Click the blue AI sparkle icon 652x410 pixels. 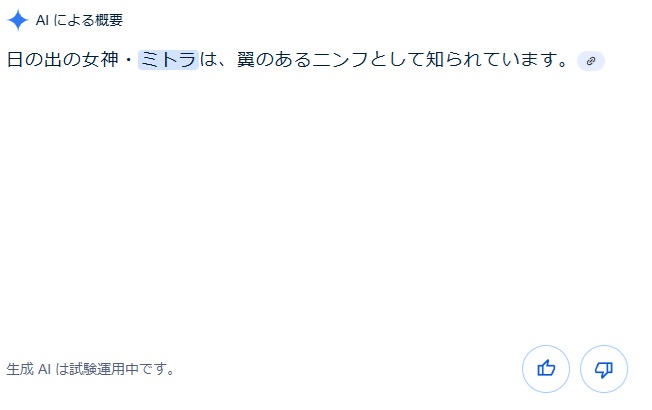(x=17, y=20)
